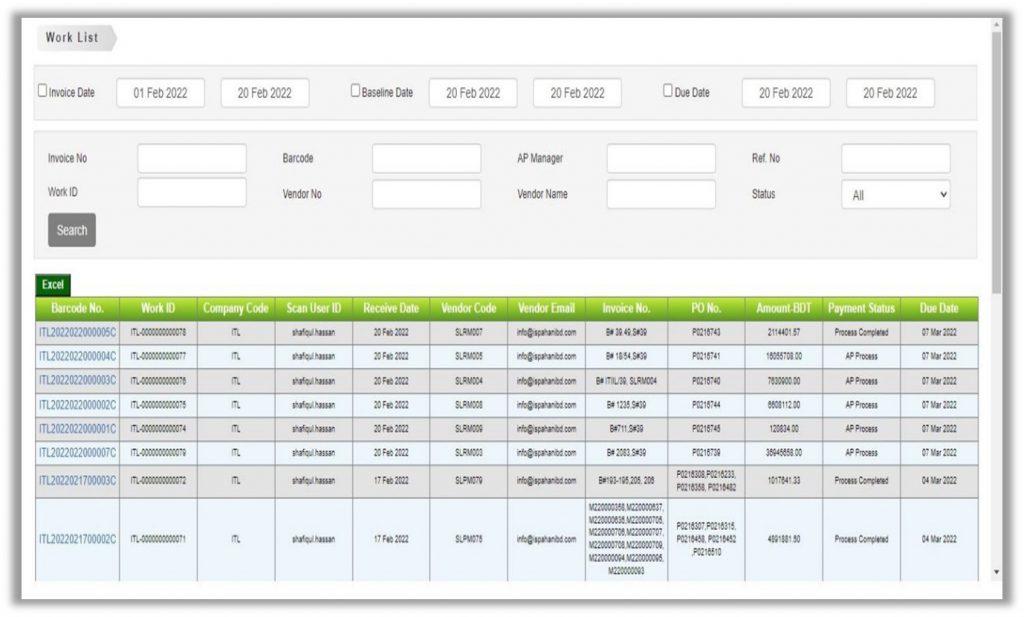Screen dimensions: 1024x617
Task: Click the Payment Status column header
Action: point(860,308)
